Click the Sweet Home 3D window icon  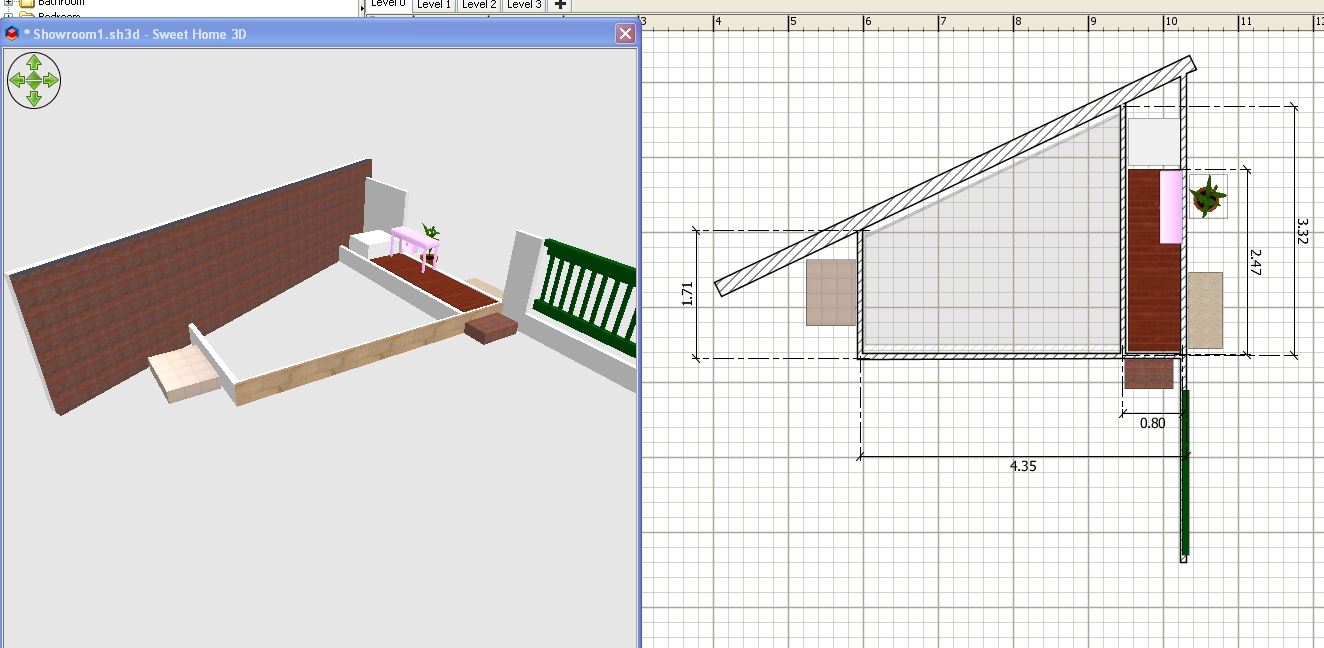click(x=13, y=34)
